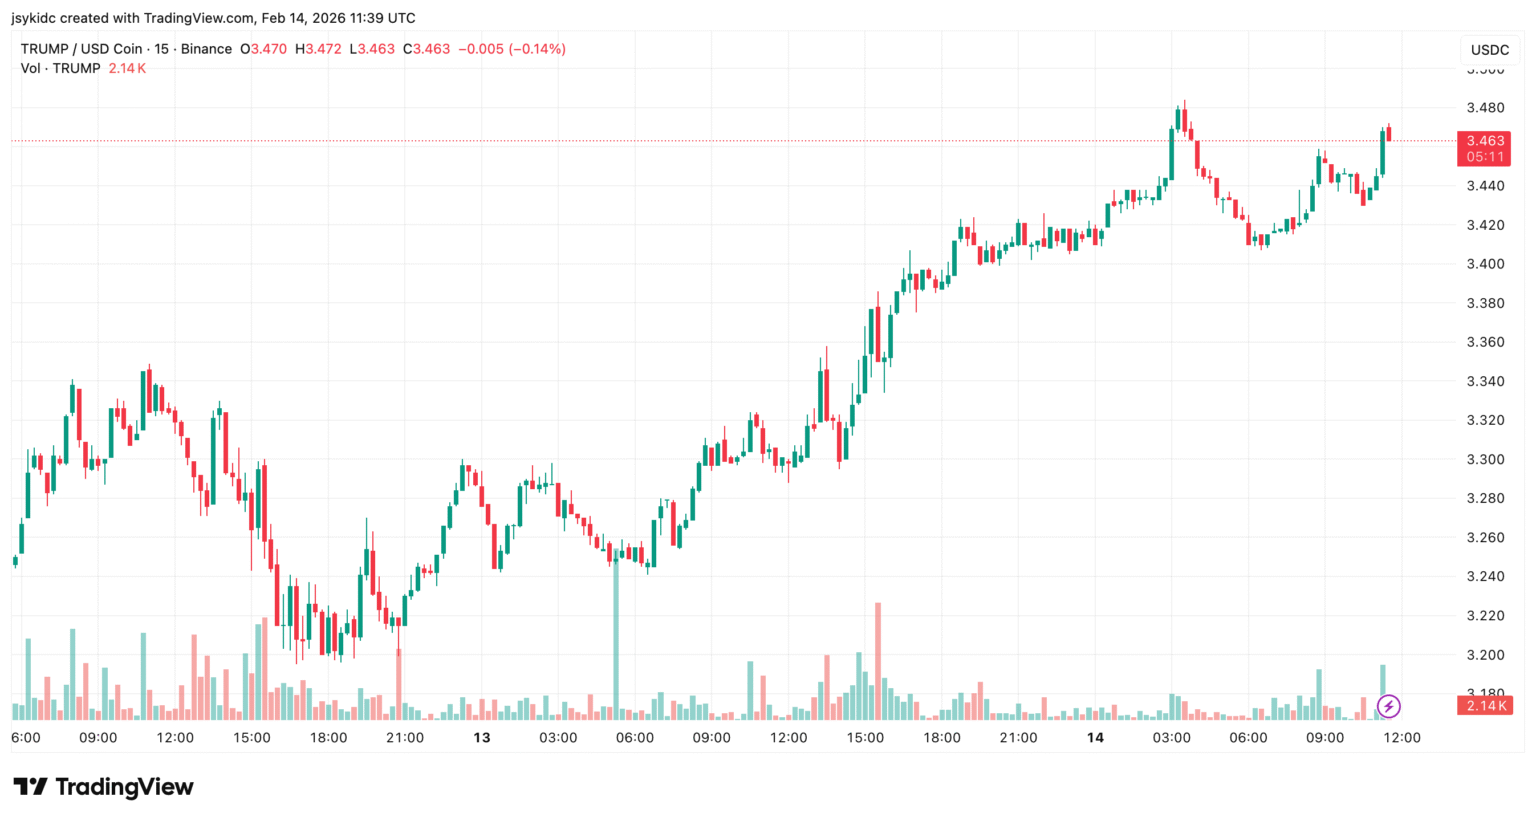Click the tall red volume bar near 15:00
The width and height of the screenshot is (1536, 821).
878,661
